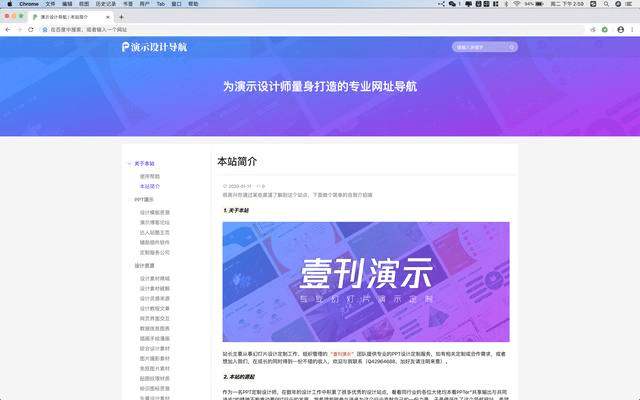The height and width of the screenshot is (400, 640).
Task: Click the comment count icon beside the date
Action: 258,186
